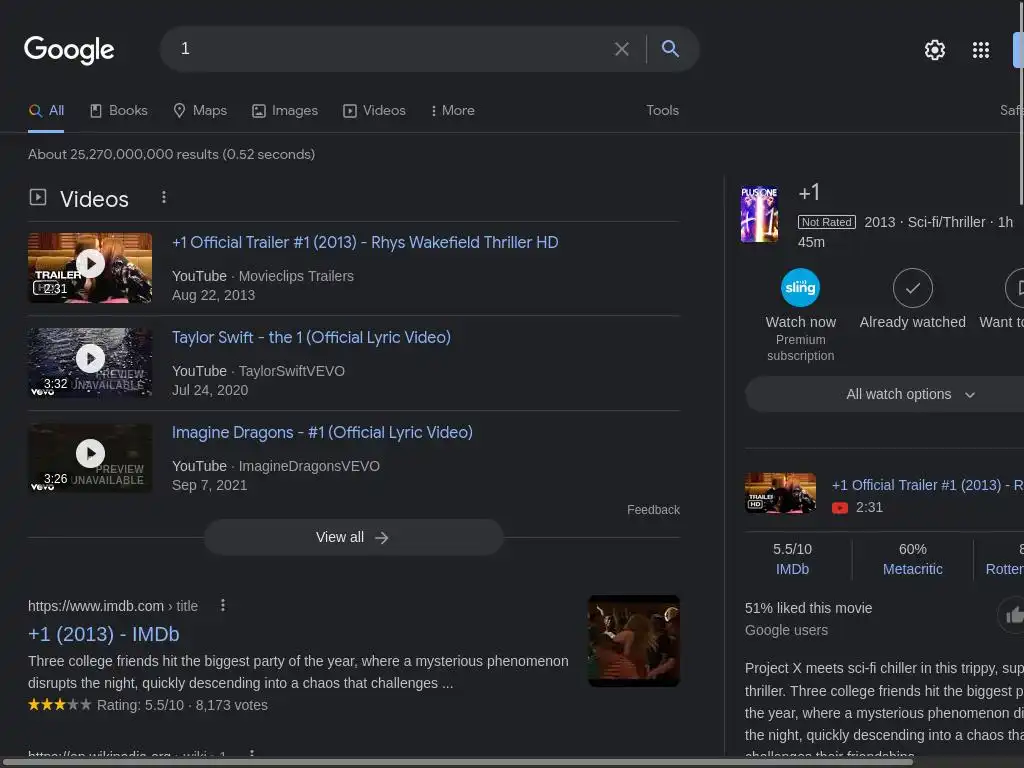The height and width of the screenshot is (768, 1024).
Task: Click the Videos section play-box icon
Action: click(x=38, y=197)
